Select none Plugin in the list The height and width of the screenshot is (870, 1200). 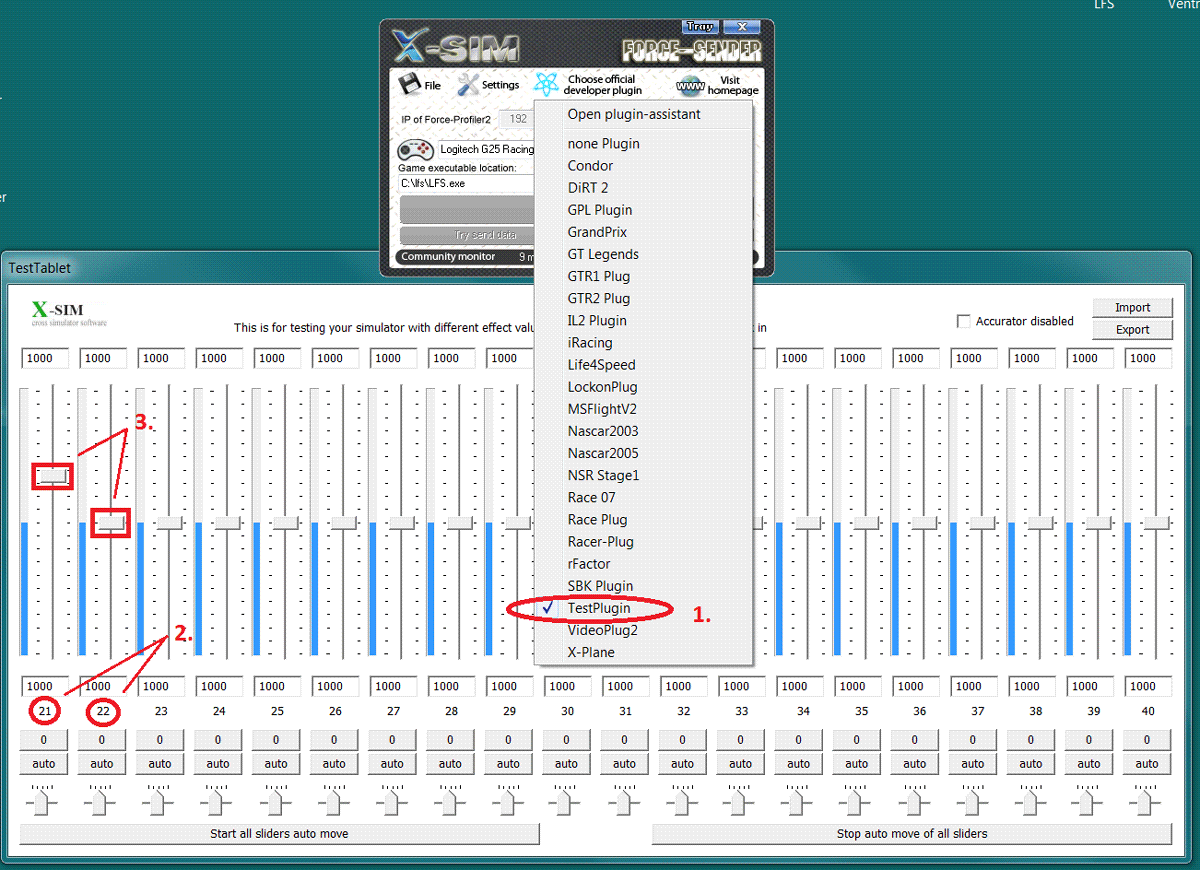pos(604,144)
